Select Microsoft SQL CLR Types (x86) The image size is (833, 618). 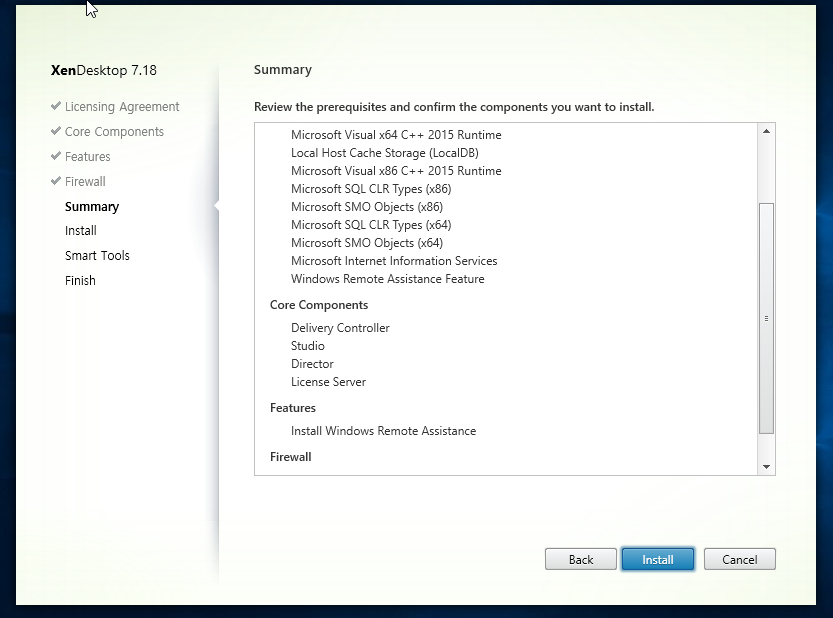point(371,189)
